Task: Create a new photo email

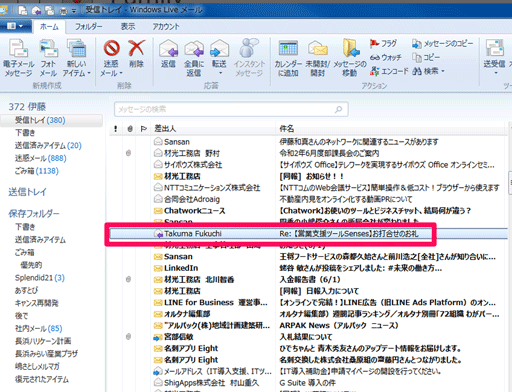Action: click(x=49, y=58)
